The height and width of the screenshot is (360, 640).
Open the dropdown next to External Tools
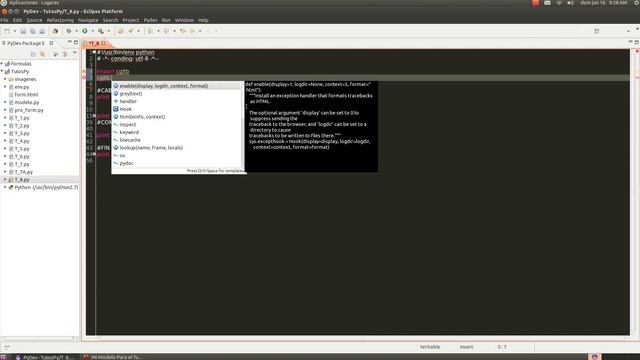tap(109, 31)
